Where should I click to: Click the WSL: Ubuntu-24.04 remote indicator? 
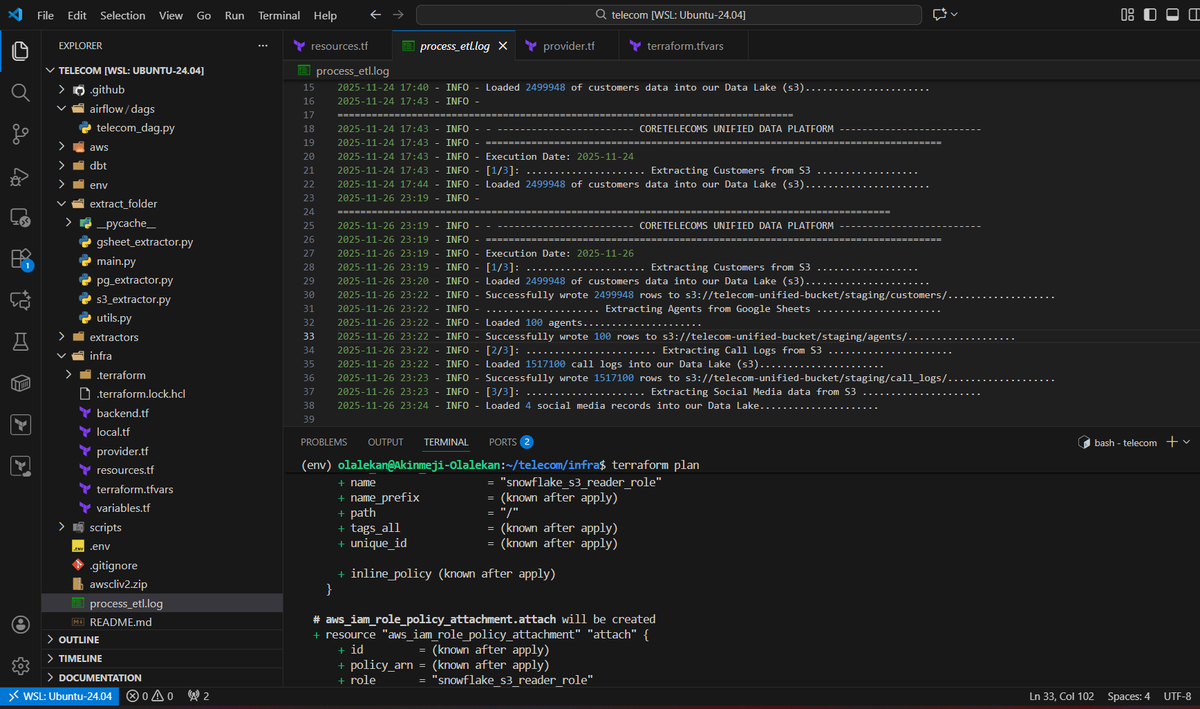pos(60,695)
